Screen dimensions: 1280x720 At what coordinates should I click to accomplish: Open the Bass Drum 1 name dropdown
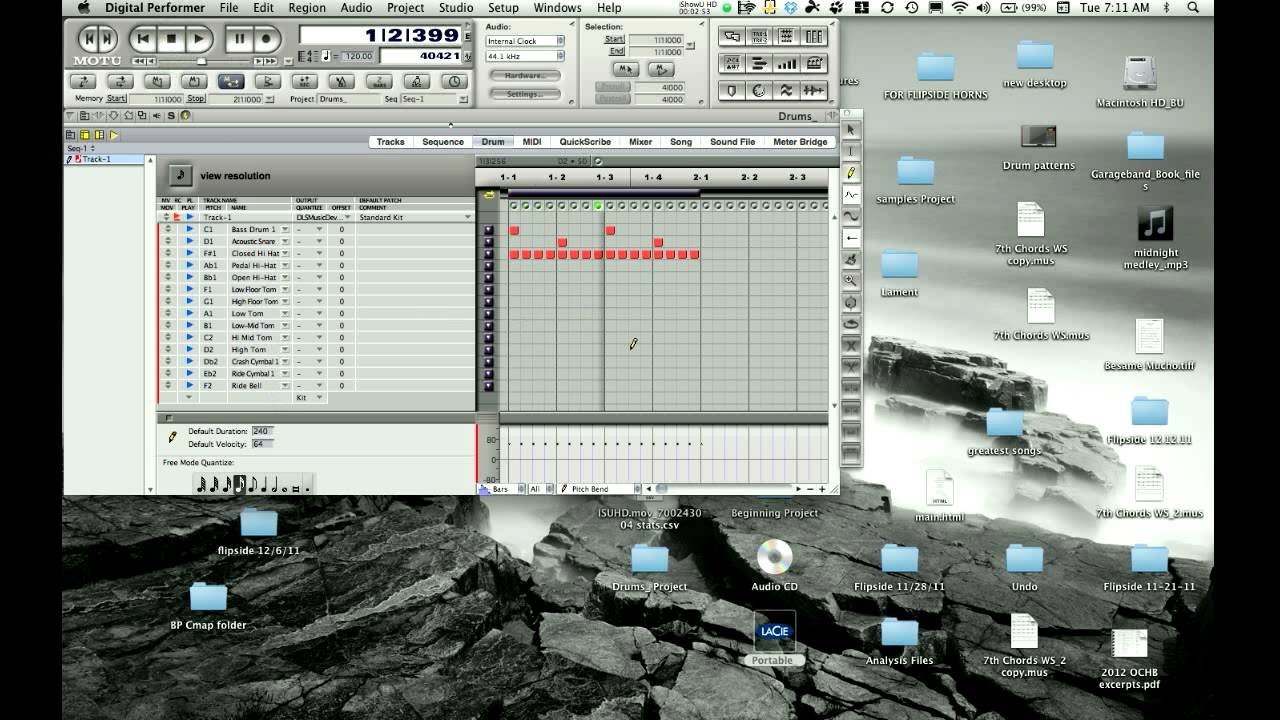284,229
